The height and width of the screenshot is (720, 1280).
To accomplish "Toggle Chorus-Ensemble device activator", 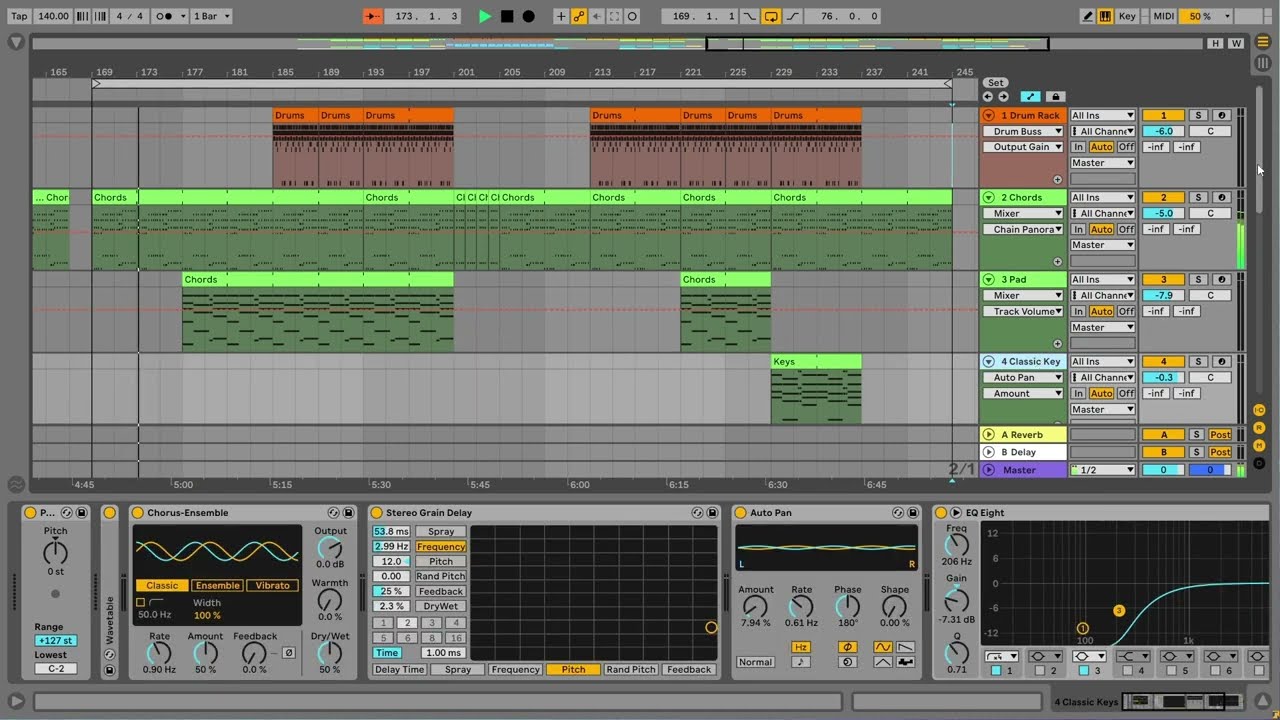I will pyautogui.click(x=138, y=513).
